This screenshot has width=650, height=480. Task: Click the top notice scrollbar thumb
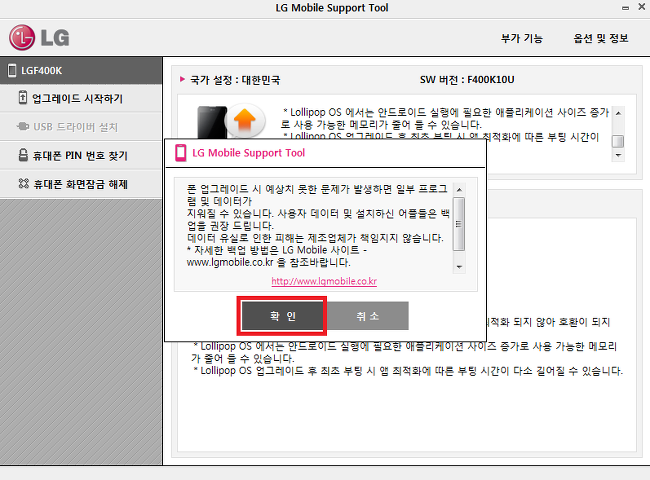tap(618, 141)
